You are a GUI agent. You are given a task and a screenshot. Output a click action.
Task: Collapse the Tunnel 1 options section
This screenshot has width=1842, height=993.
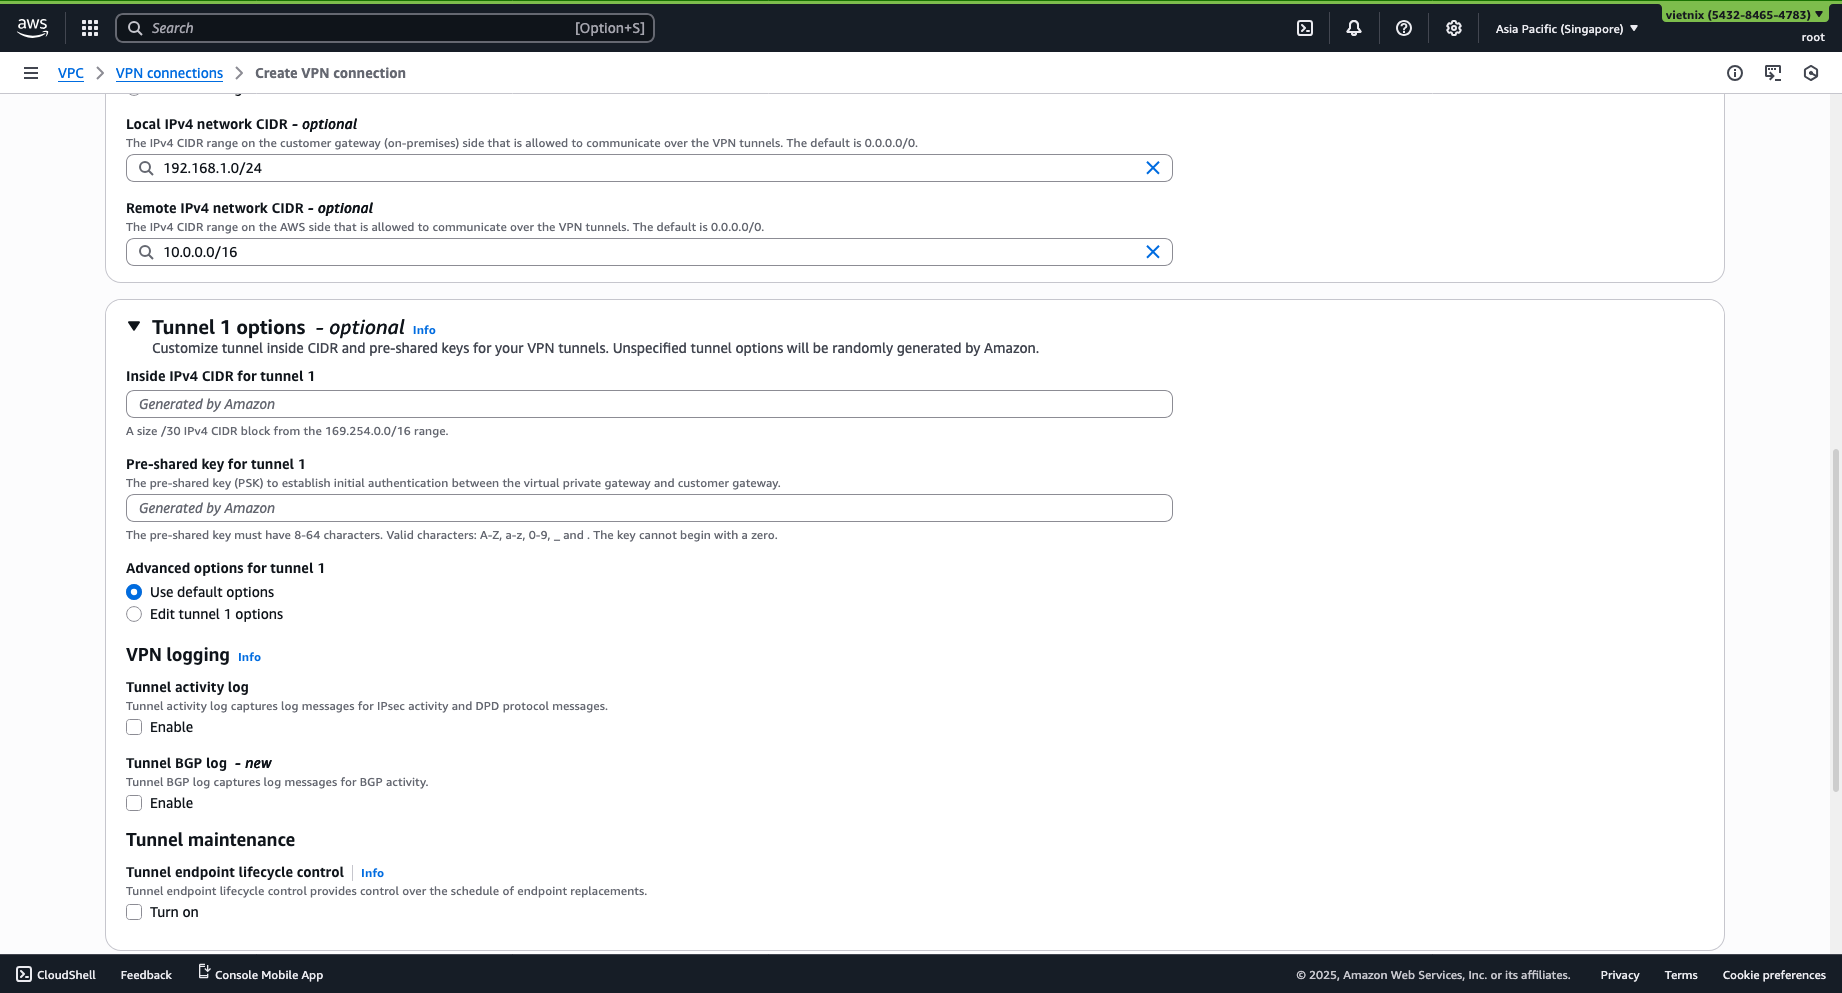(x=134, y=326)
